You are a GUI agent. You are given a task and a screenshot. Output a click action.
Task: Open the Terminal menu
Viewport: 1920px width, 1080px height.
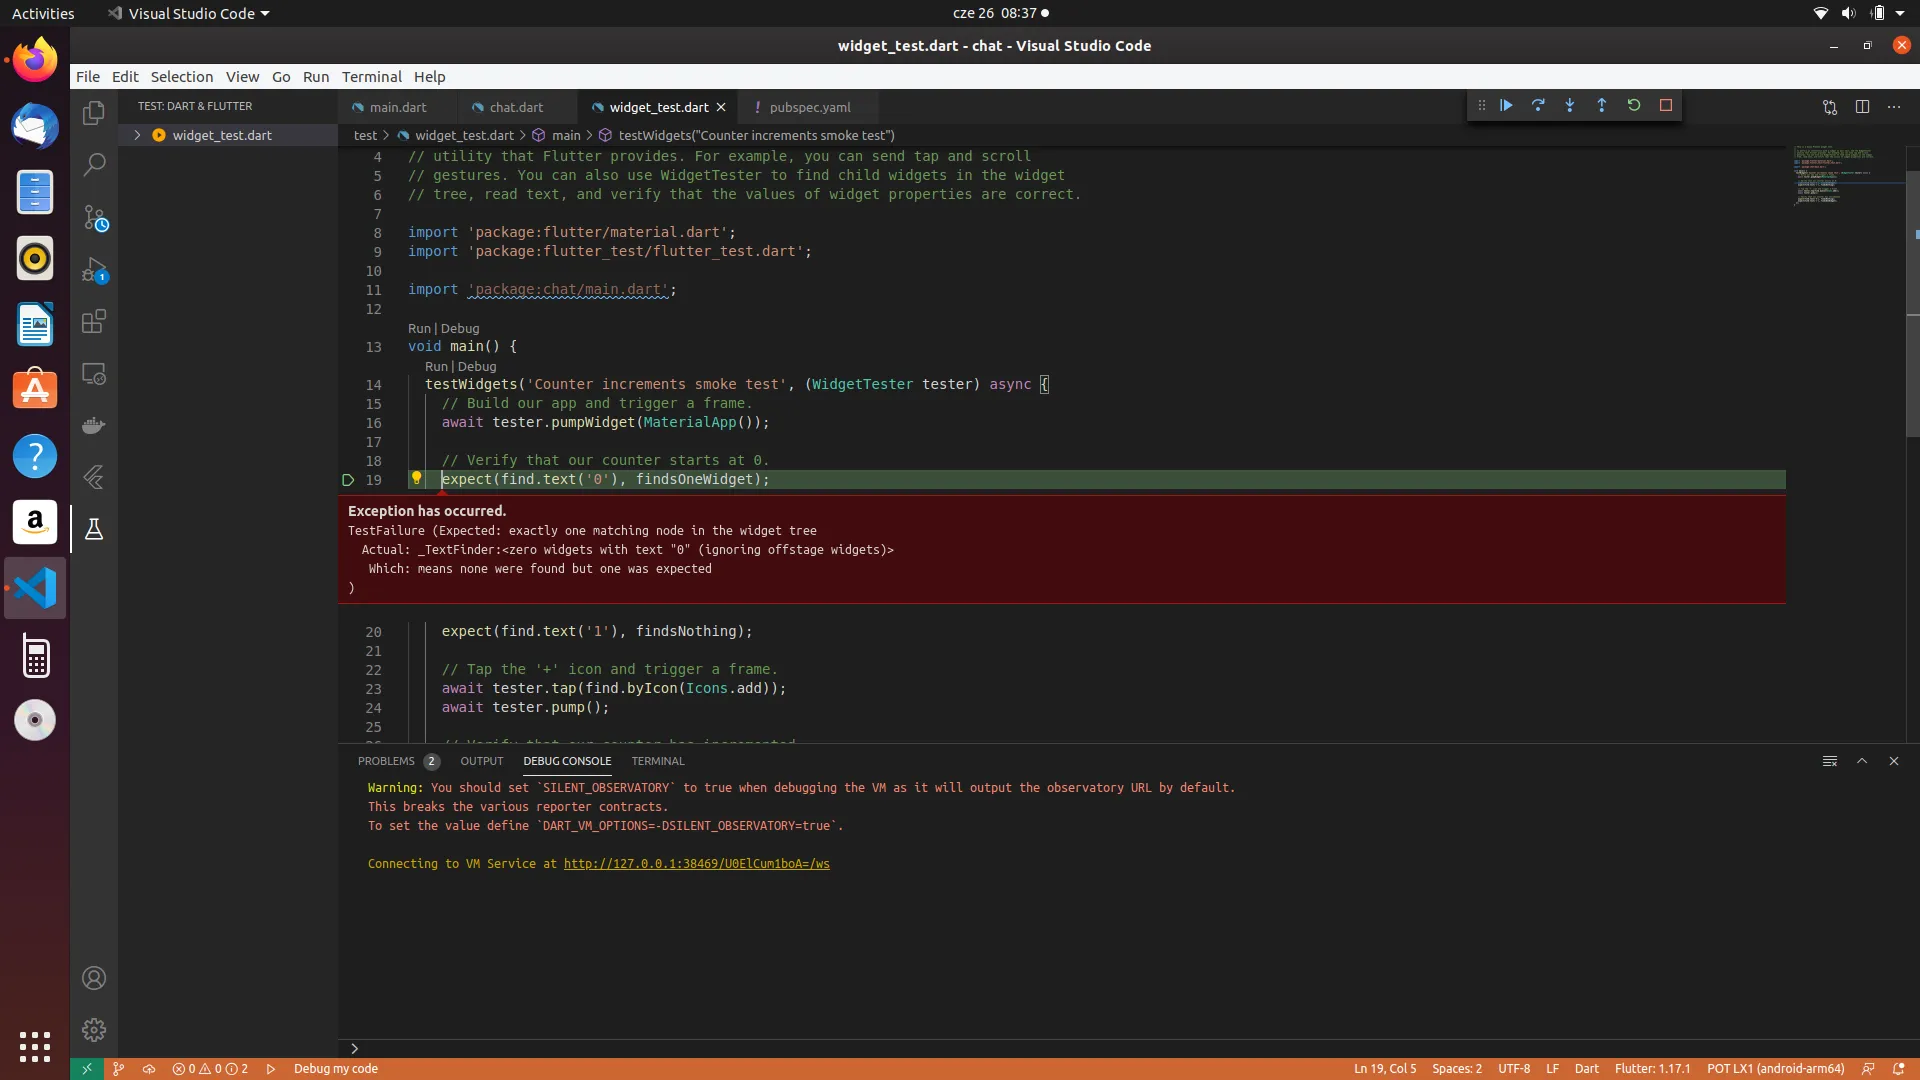click(x=371, y=77)
